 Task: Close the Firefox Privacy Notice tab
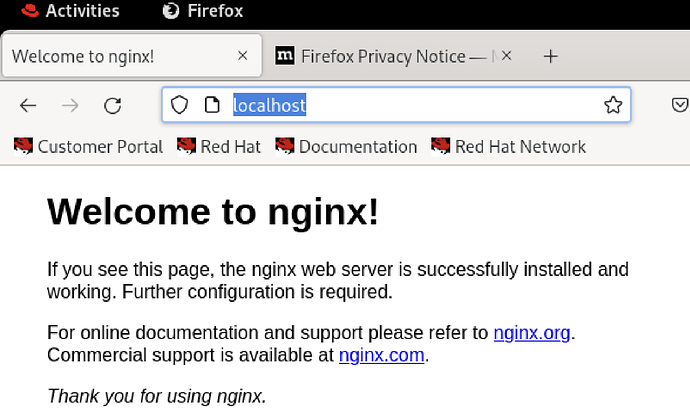[506, 55]
